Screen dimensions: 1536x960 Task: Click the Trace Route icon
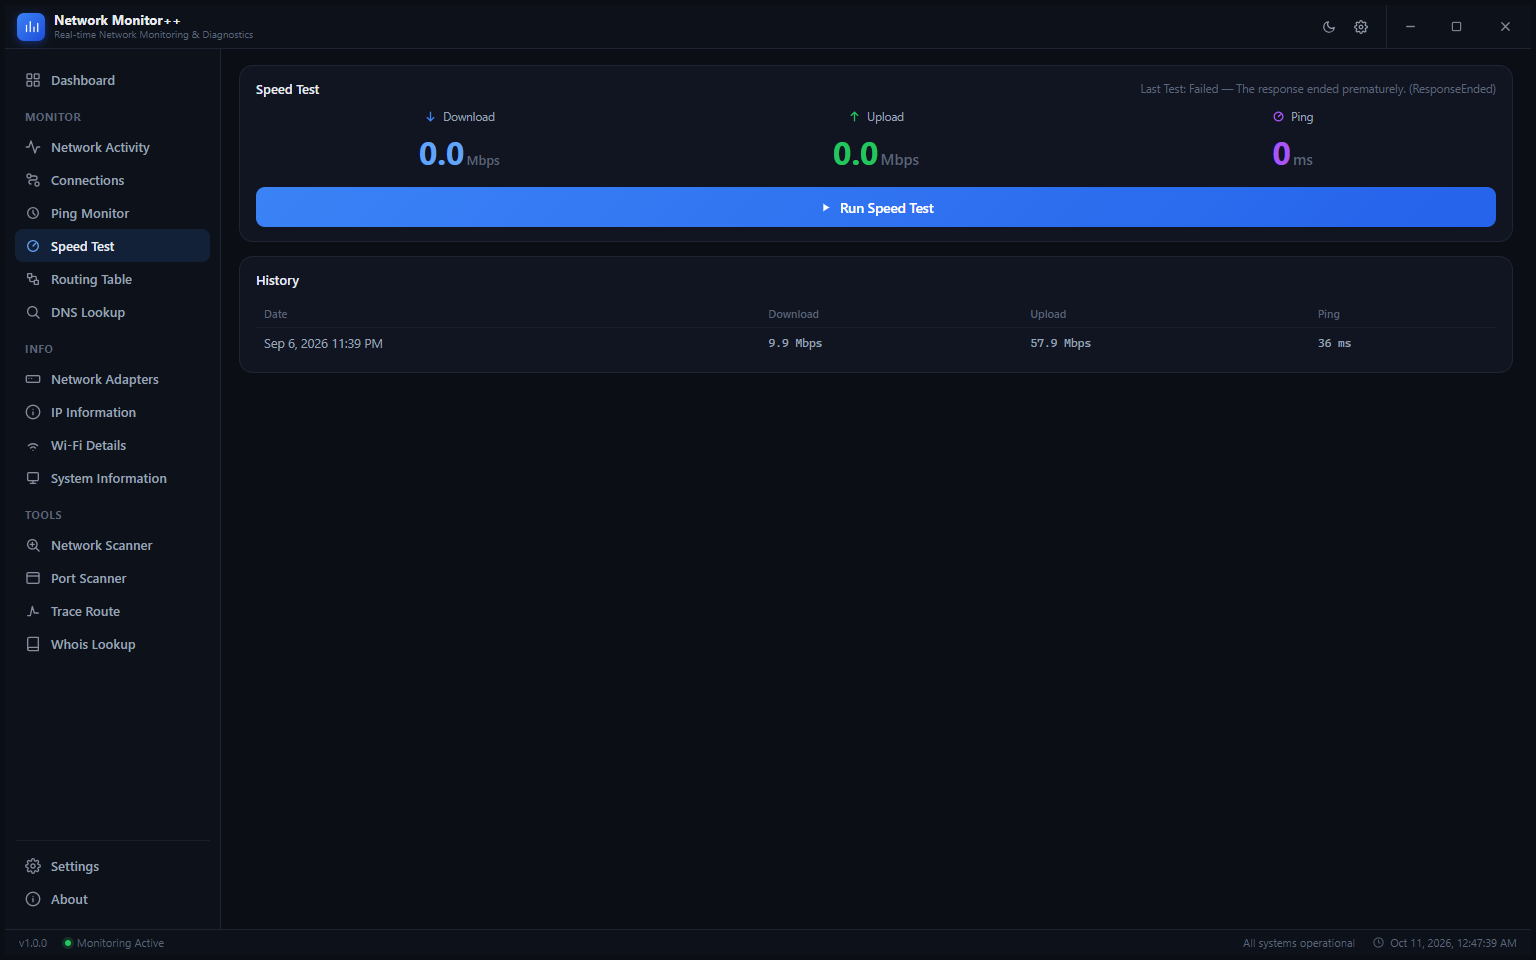point(33,611)
